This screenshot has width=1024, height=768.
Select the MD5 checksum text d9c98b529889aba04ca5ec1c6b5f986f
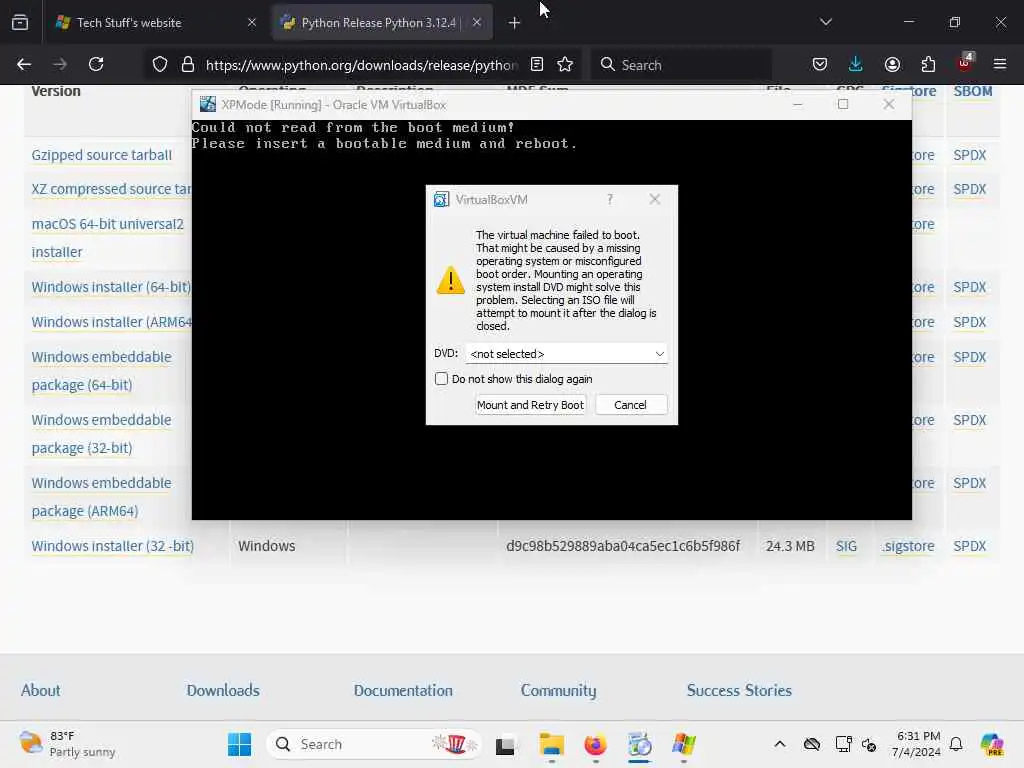pyautogui.click(x=623, y=546)
